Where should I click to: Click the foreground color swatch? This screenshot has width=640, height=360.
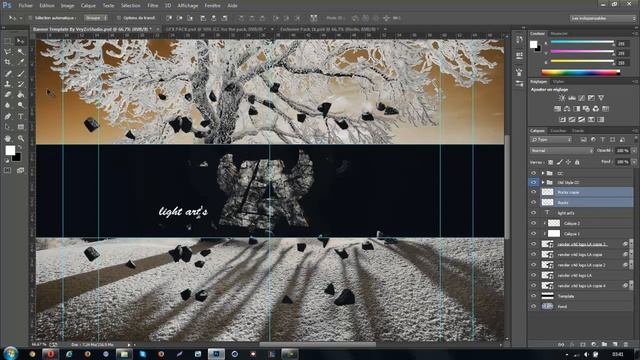pos(9,151)
